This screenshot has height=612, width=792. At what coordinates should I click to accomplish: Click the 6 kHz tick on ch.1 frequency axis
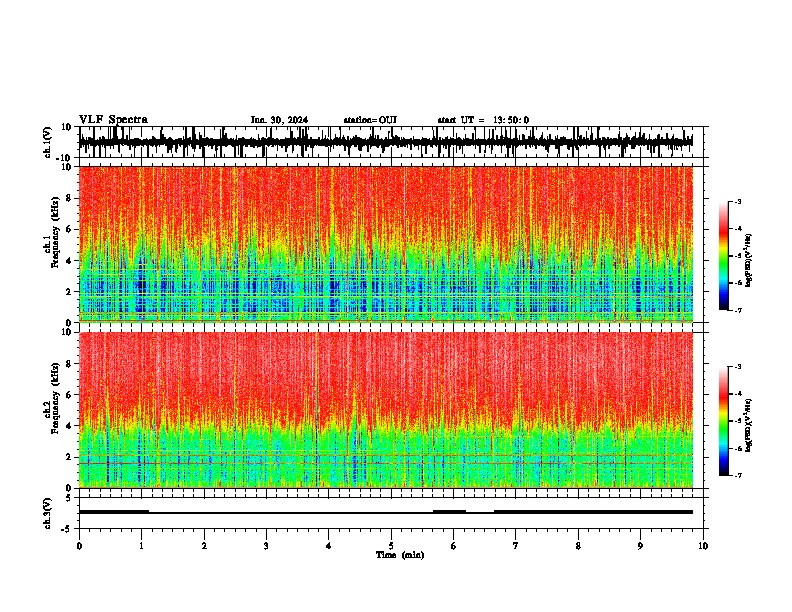click(x=69, y=229)
